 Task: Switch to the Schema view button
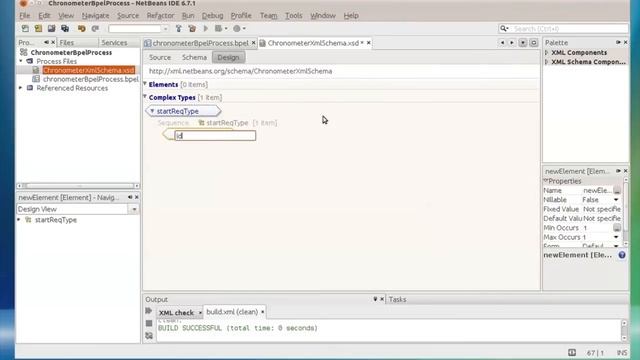(x=194, y=58)
